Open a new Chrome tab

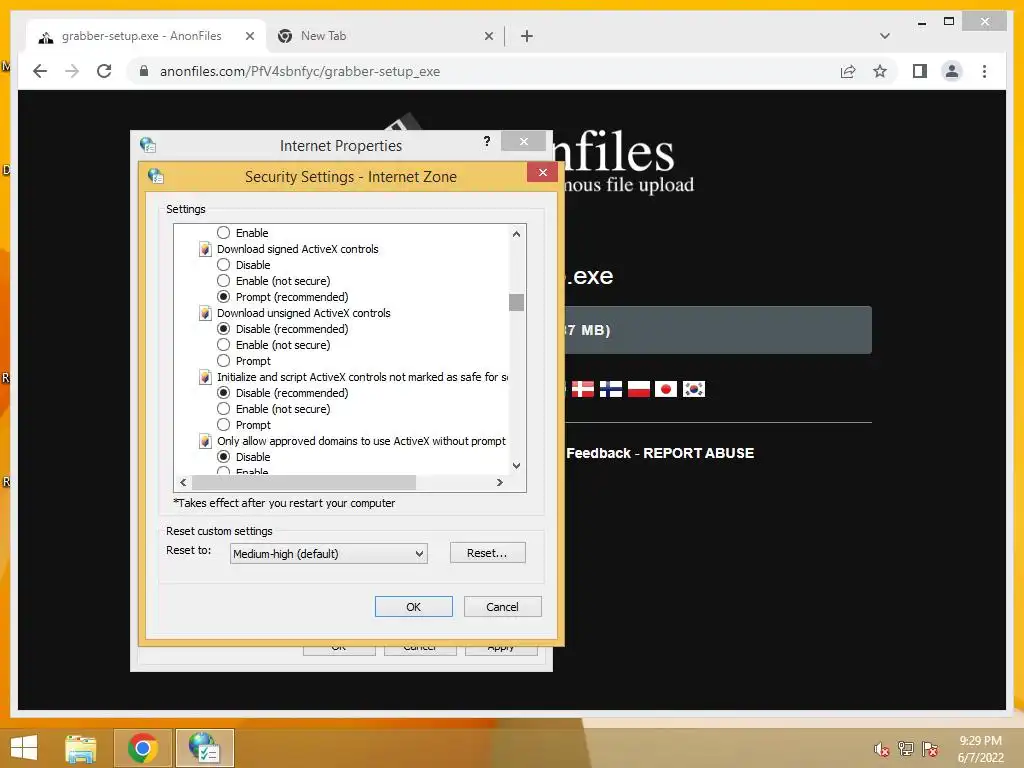[x=526, y=36]
